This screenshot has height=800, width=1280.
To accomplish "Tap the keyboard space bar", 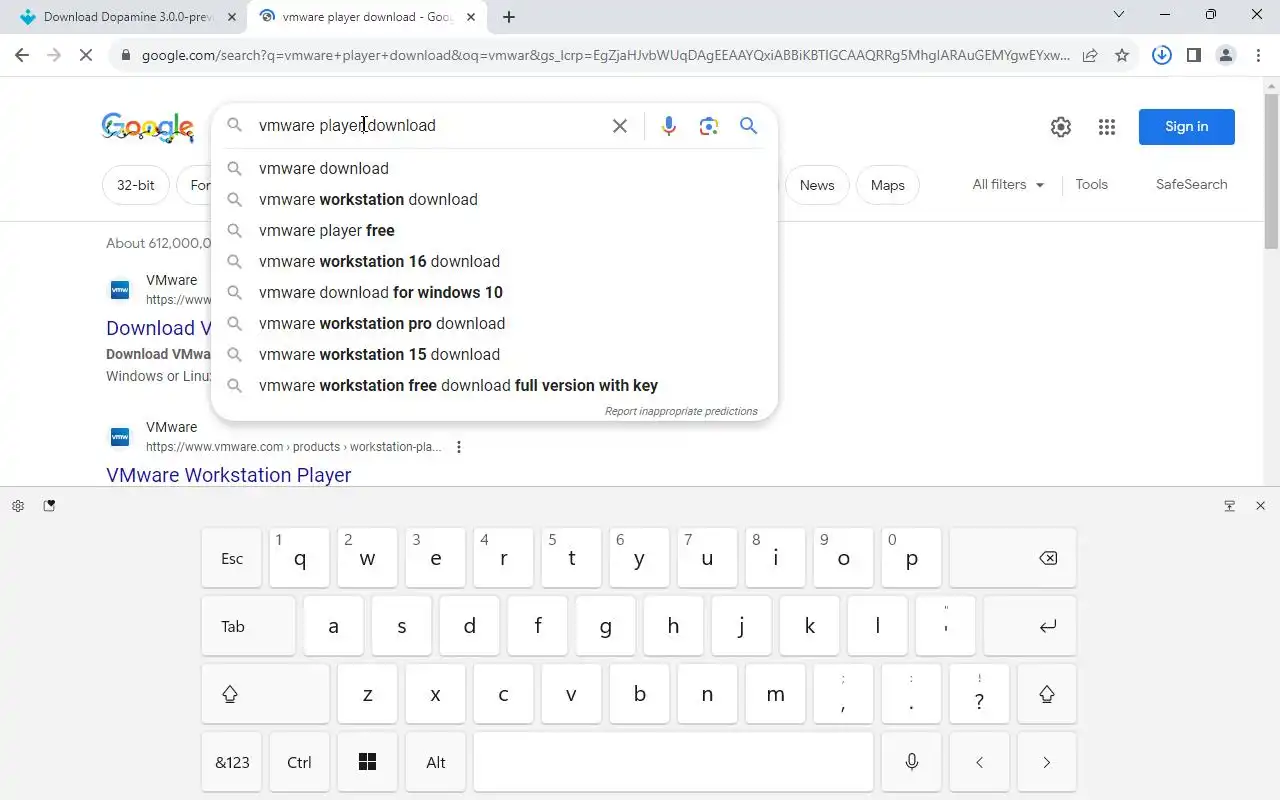I will pyautogui.click(x=673, y=762).
